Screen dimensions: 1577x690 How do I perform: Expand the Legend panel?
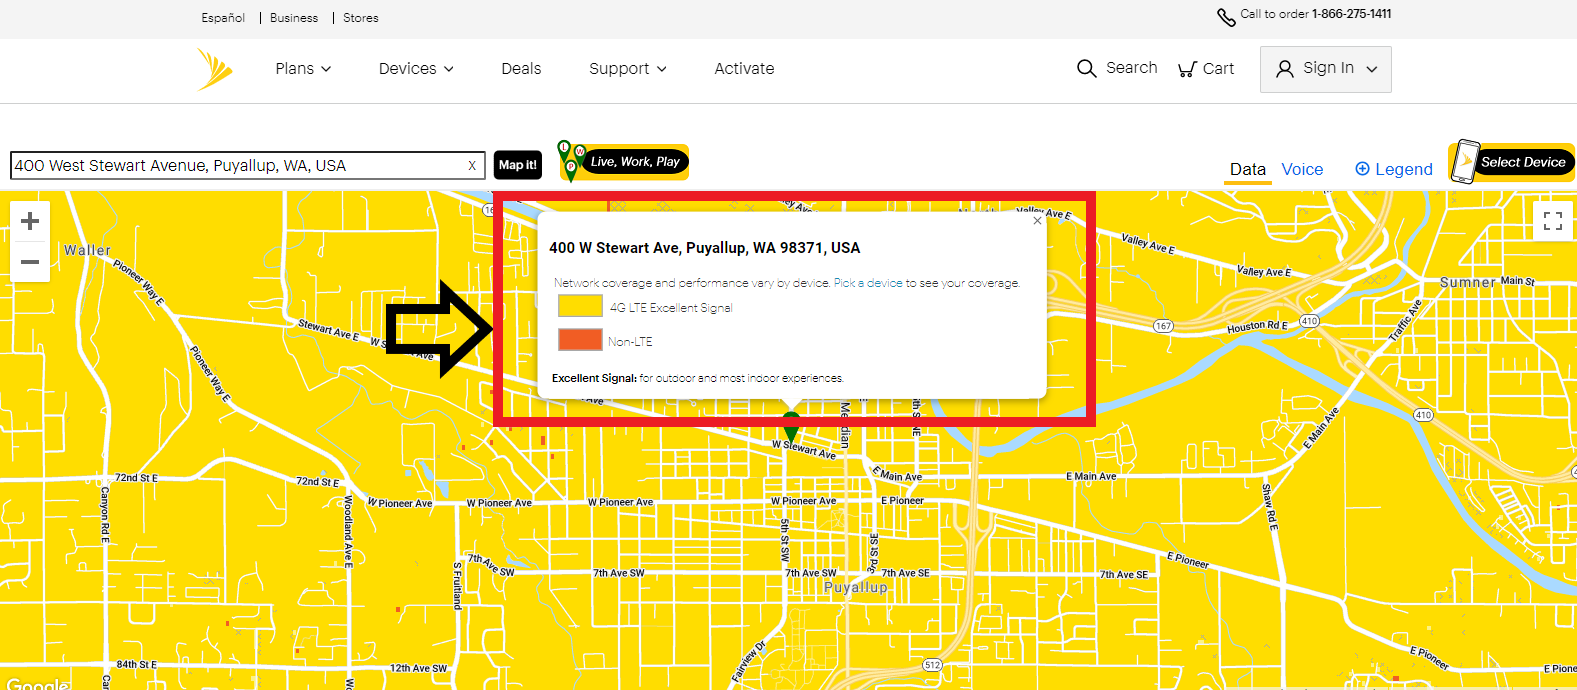1393,169
